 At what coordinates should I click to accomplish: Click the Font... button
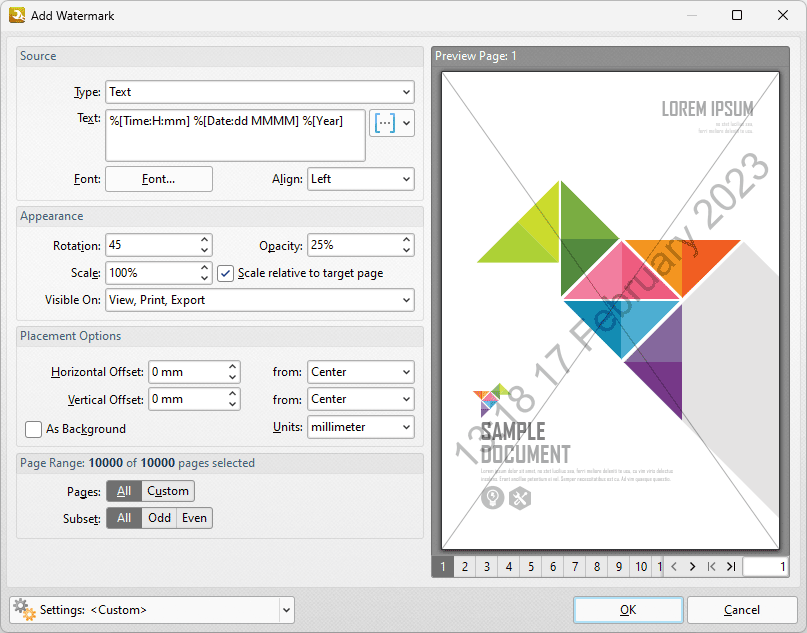point(159,179)
